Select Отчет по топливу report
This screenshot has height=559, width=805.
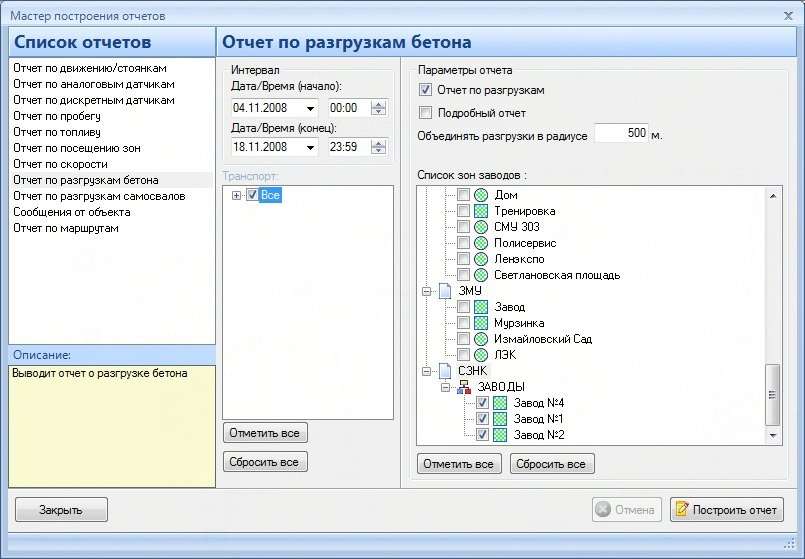[57, 132]
